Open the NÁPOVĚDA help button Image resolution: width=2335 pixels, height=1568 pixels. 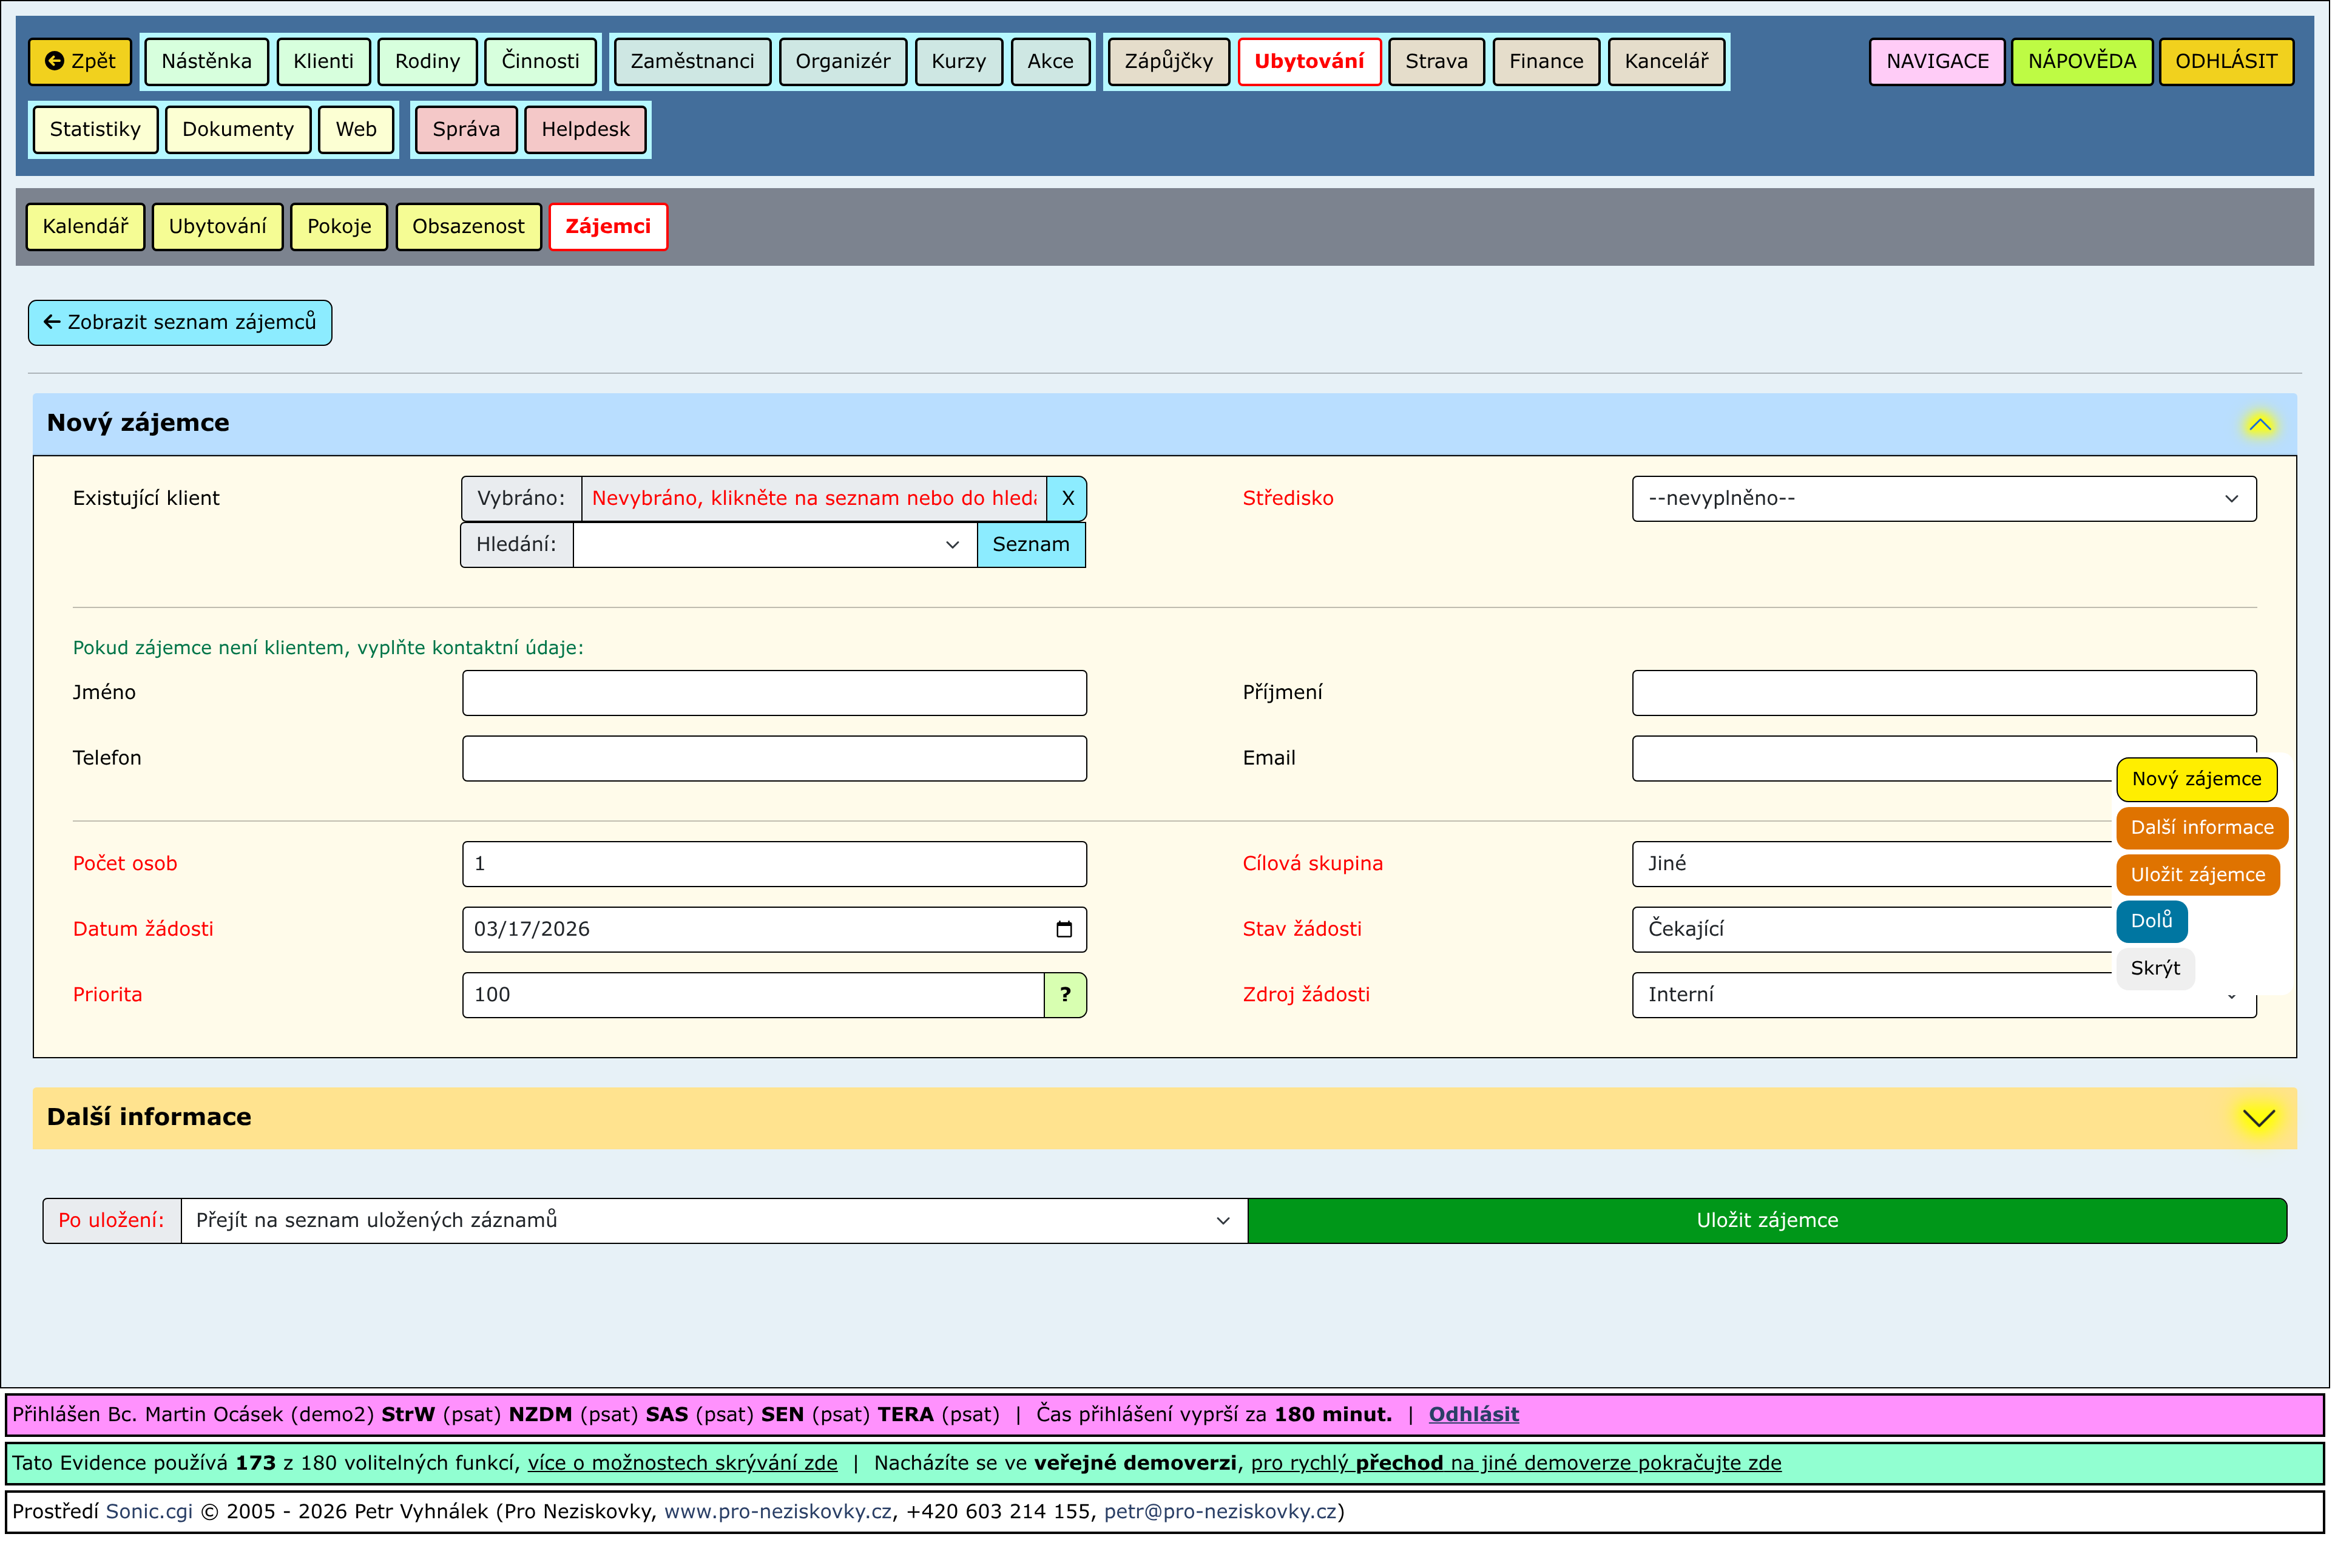(x=2083, y=61)
